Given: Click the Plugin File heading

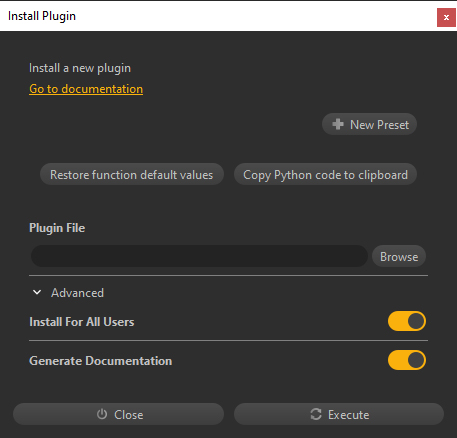Looking at the screenshot, I should [57, 228].
